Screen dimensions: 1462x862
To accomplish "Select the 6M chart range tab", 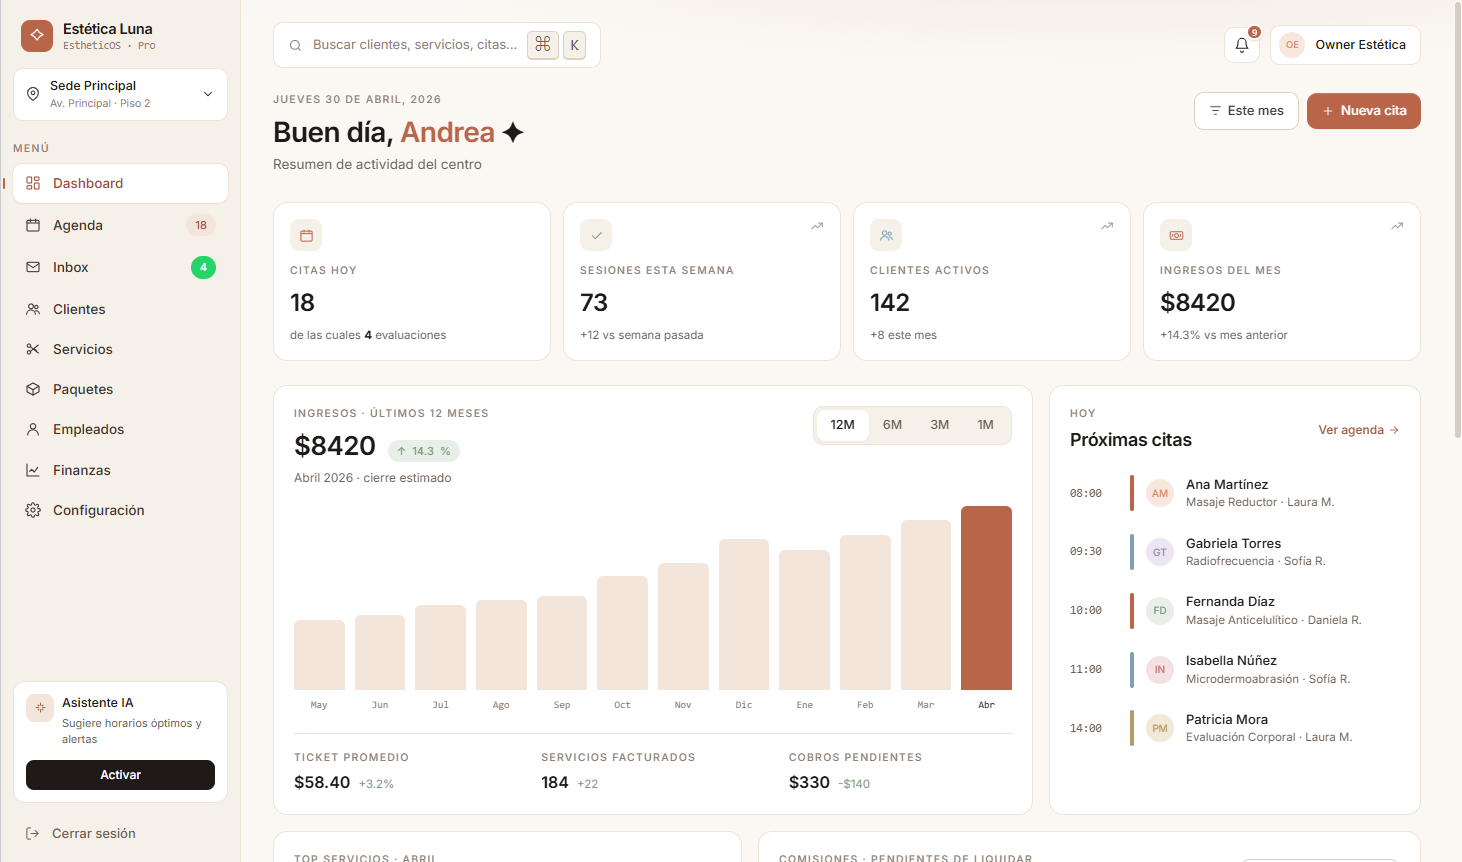I will click(892, 425).
